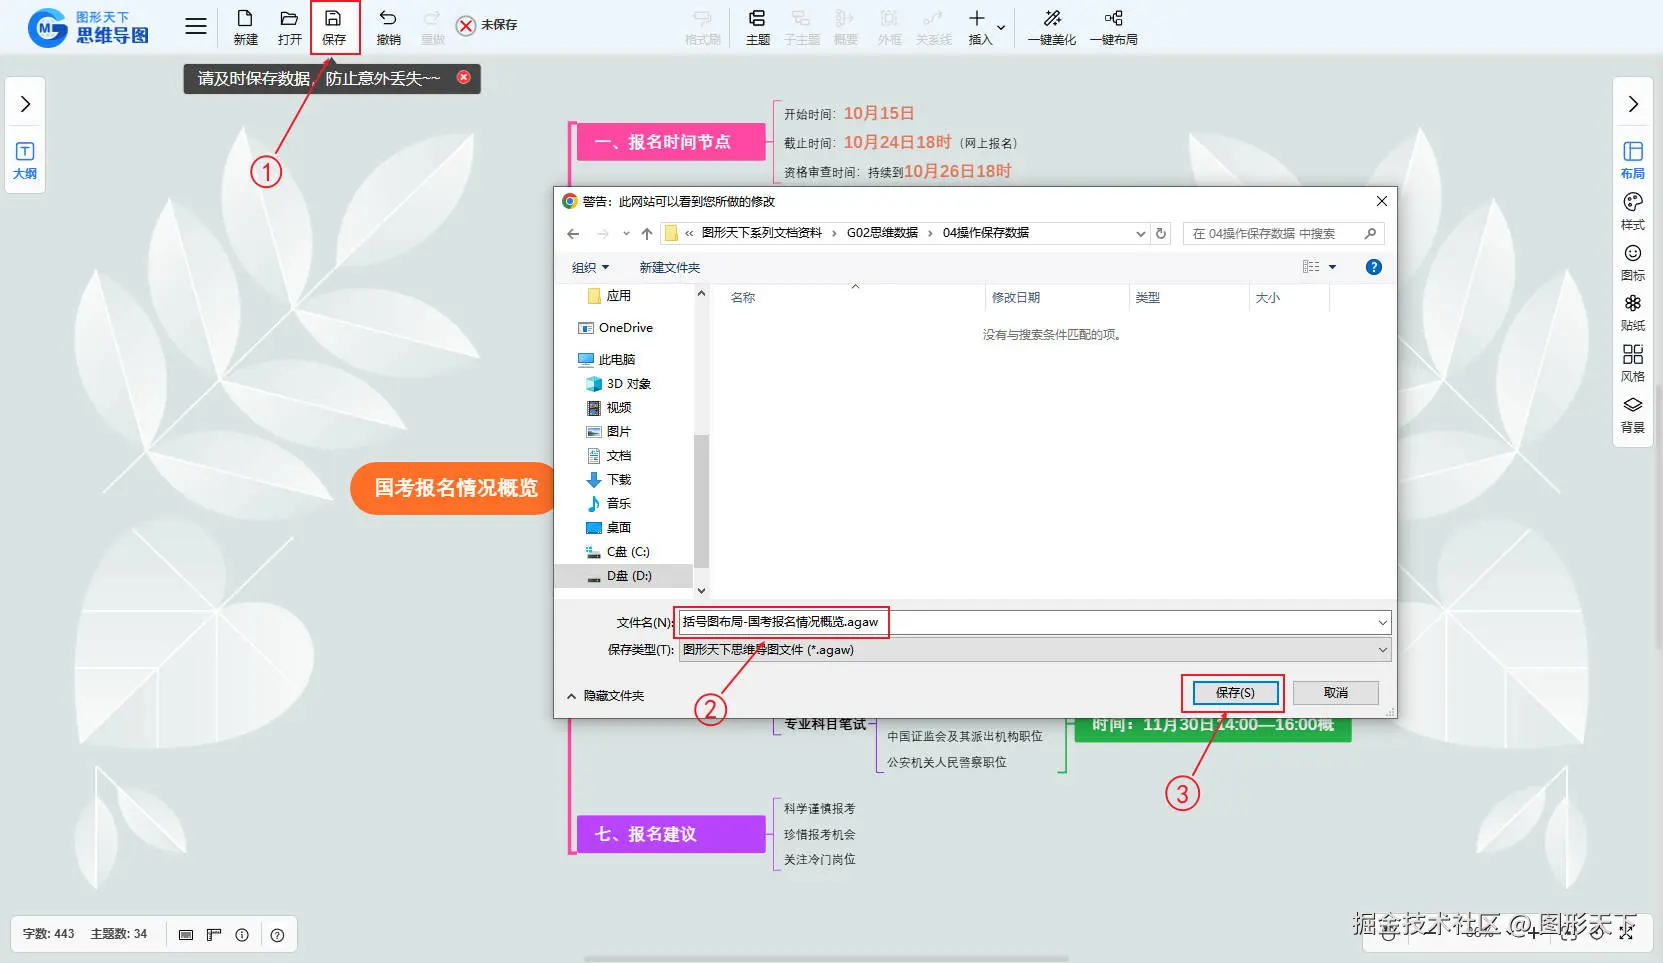
Task: Click the help icon in the status bar
Action: [x=277, y=935]
